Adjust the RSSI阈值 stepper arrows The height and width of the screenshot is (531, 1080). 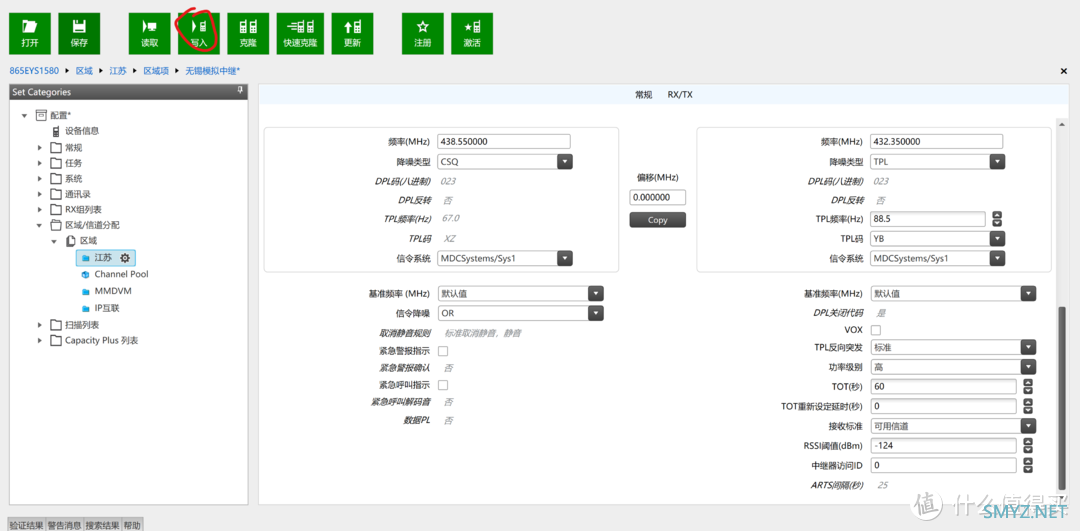(x=1028, y=446)
